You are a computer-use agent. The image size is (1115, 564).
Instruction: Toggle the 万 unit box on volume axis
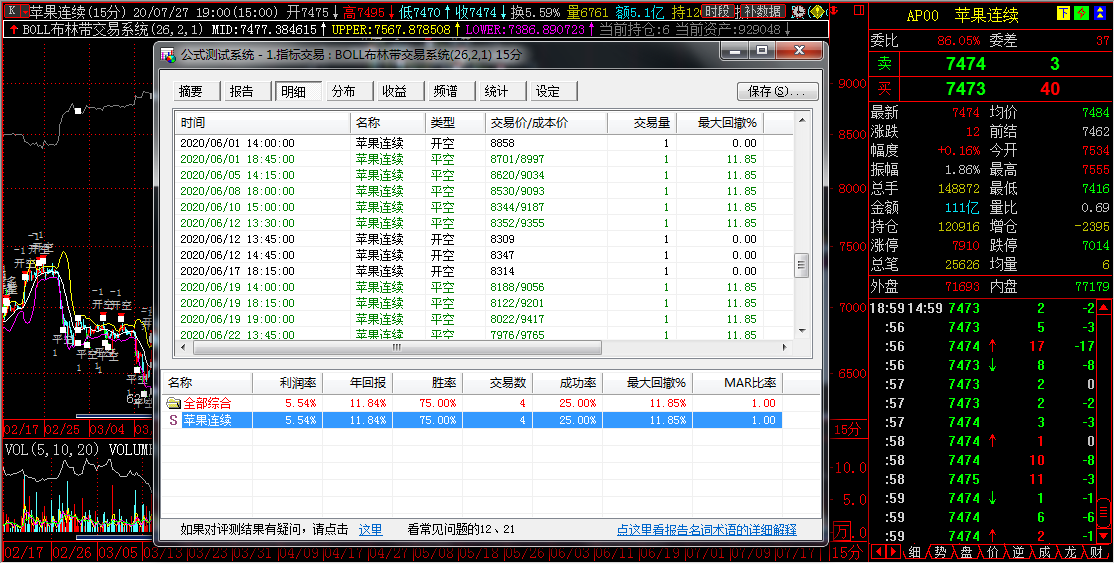pyautogui.click(x=843, y=530)
